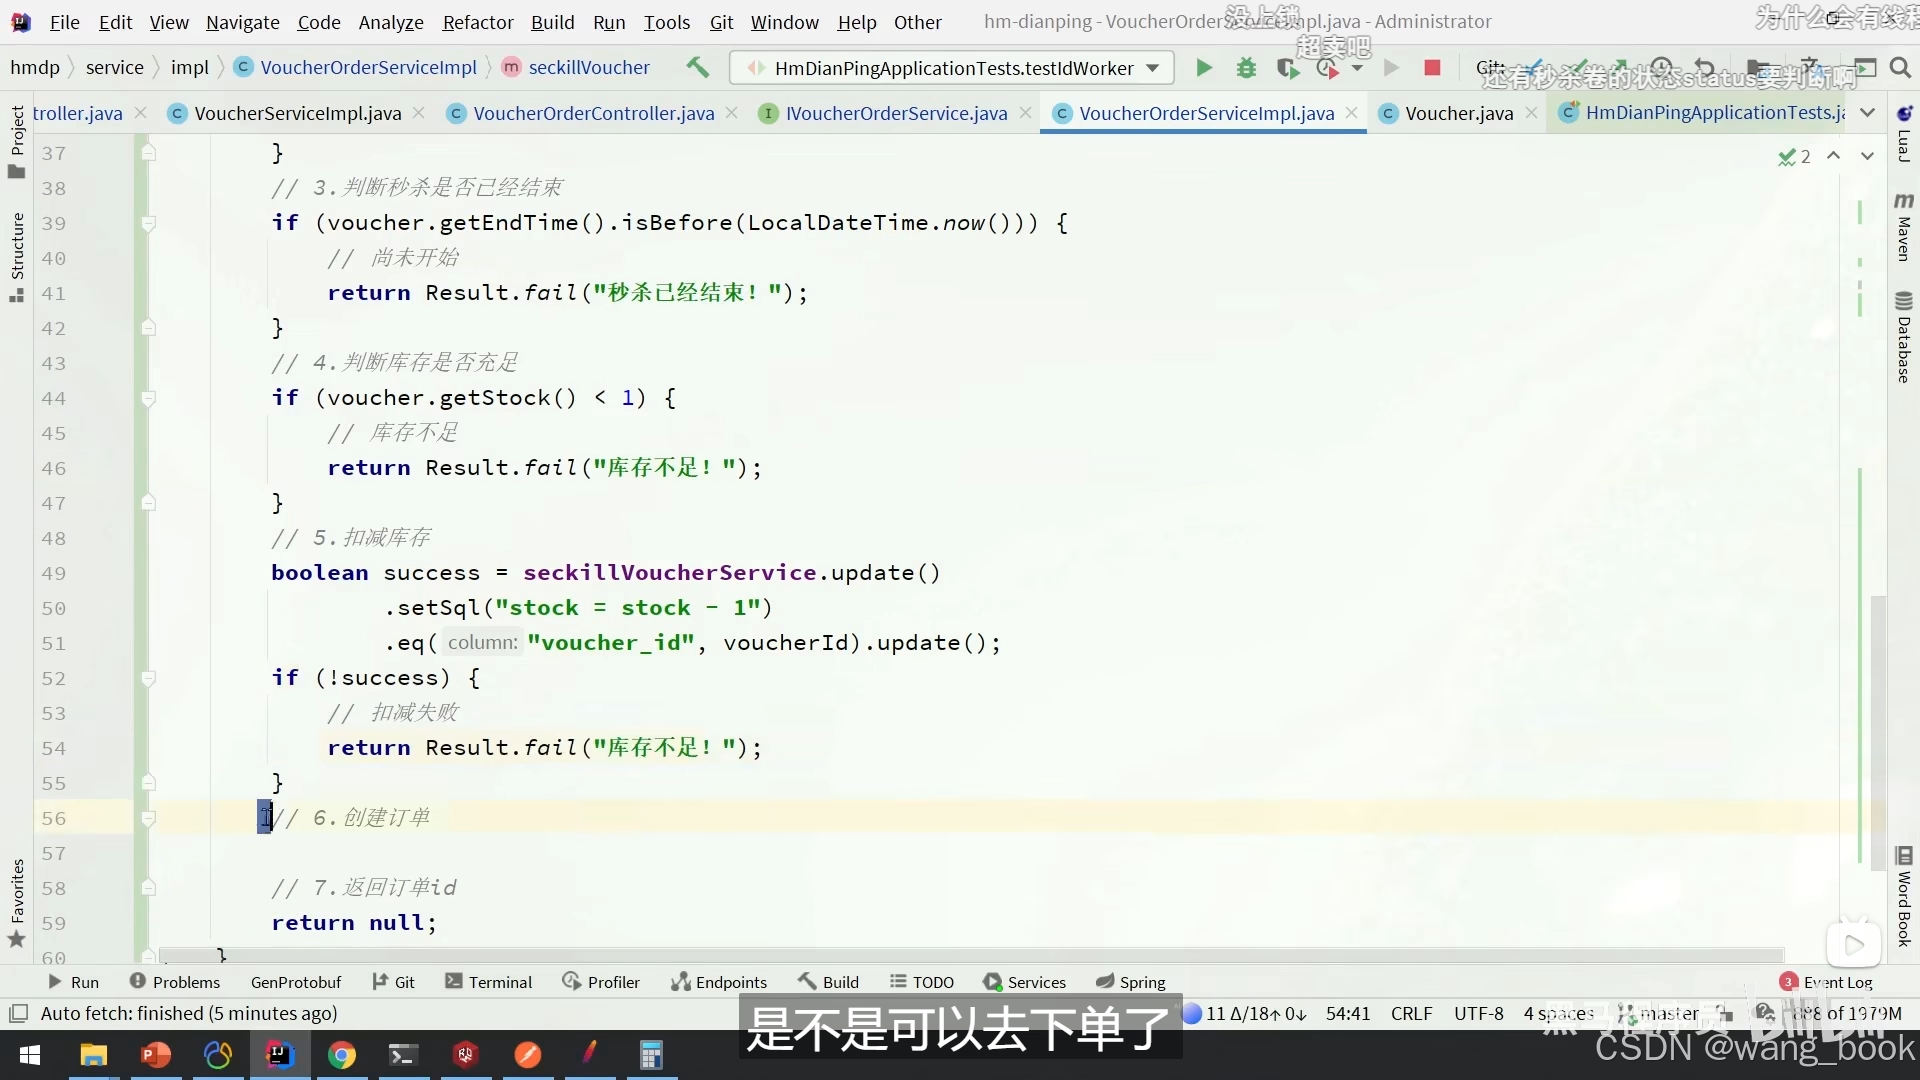Show hidden editor tabs chevron
The width and height of the screenshot is (1920, 1080).
click(1867, 113)
